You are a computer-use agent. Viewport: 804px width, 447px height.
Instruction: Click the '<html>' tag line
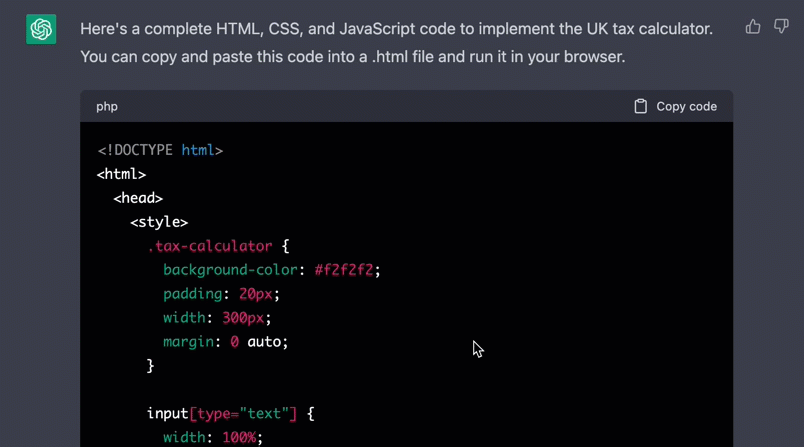pos(122,174)
